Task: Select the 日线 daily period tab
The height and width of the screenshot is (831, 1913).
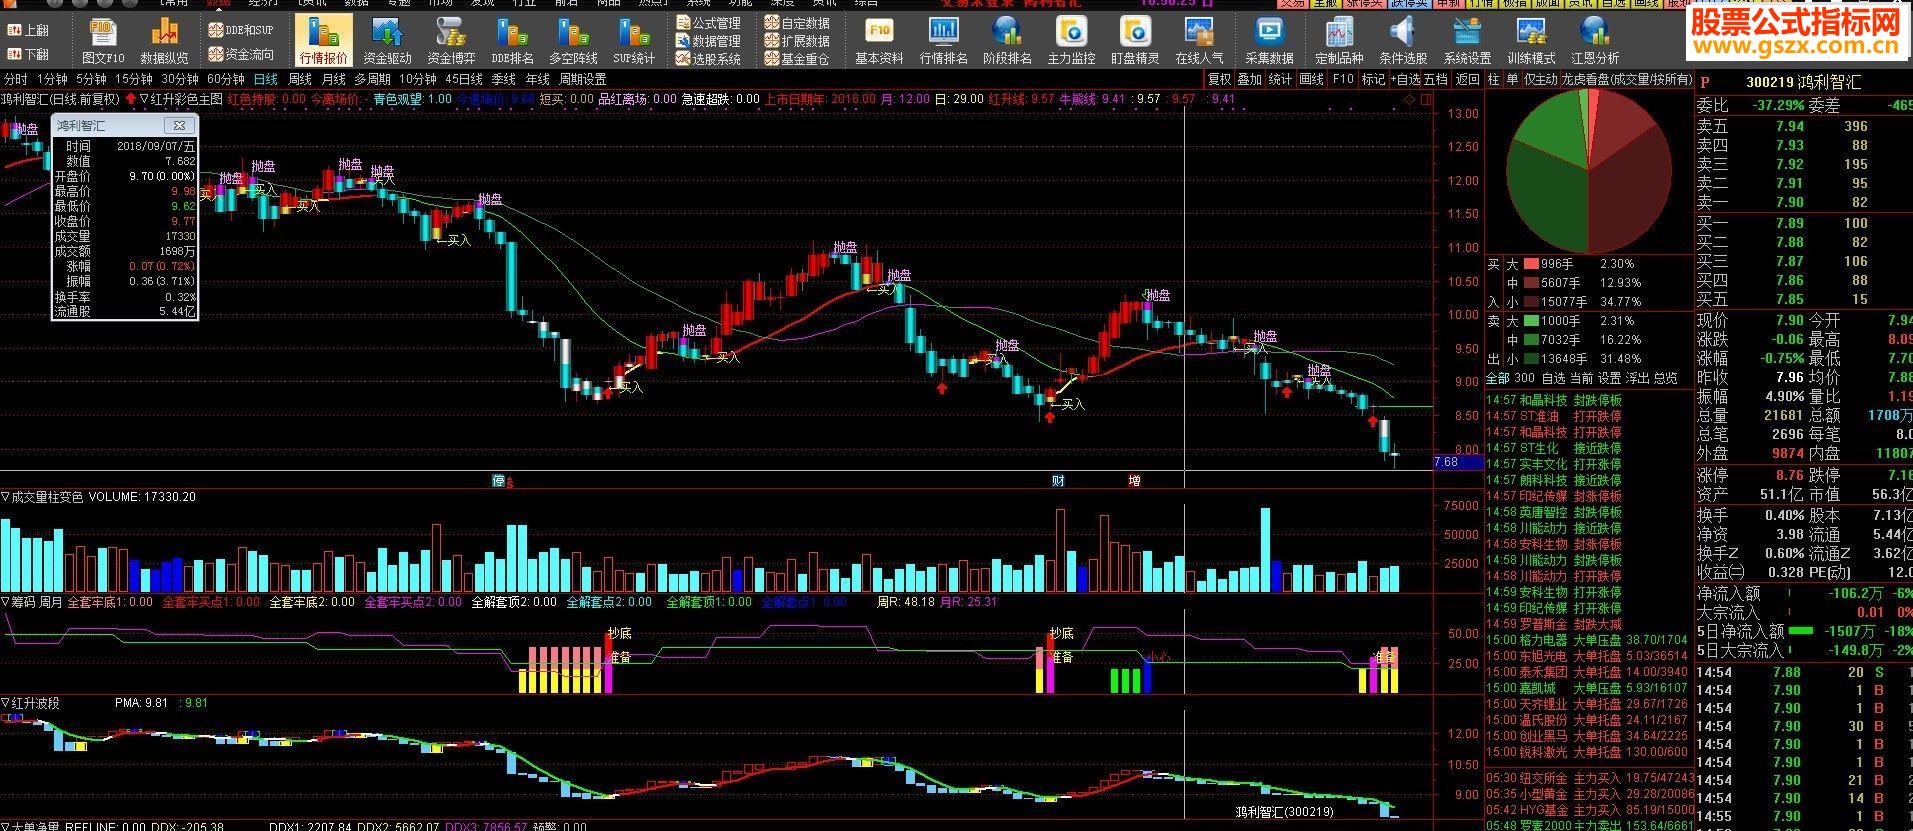Action: click(266, 79)
